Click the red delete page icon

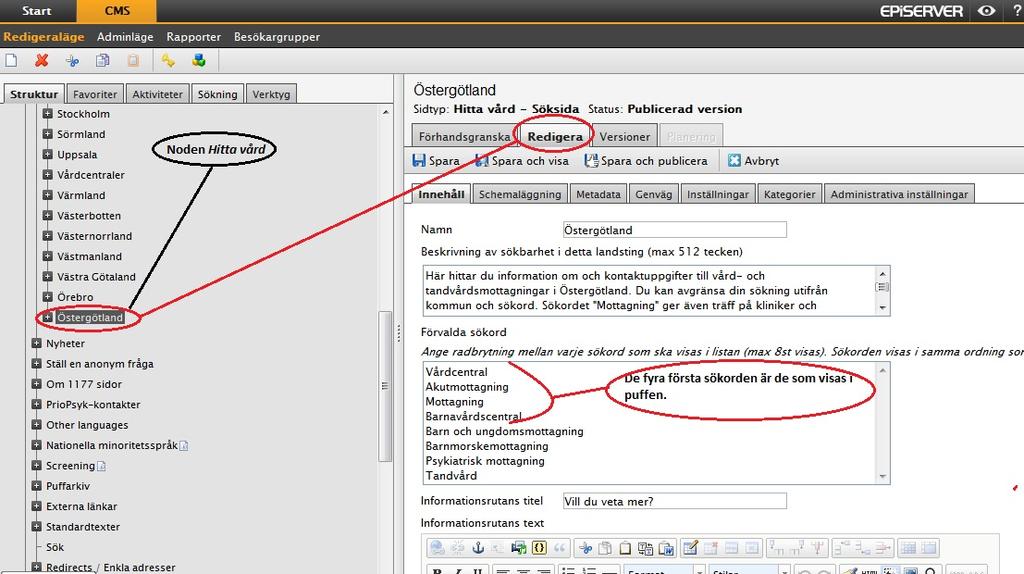tap(42, 61)
